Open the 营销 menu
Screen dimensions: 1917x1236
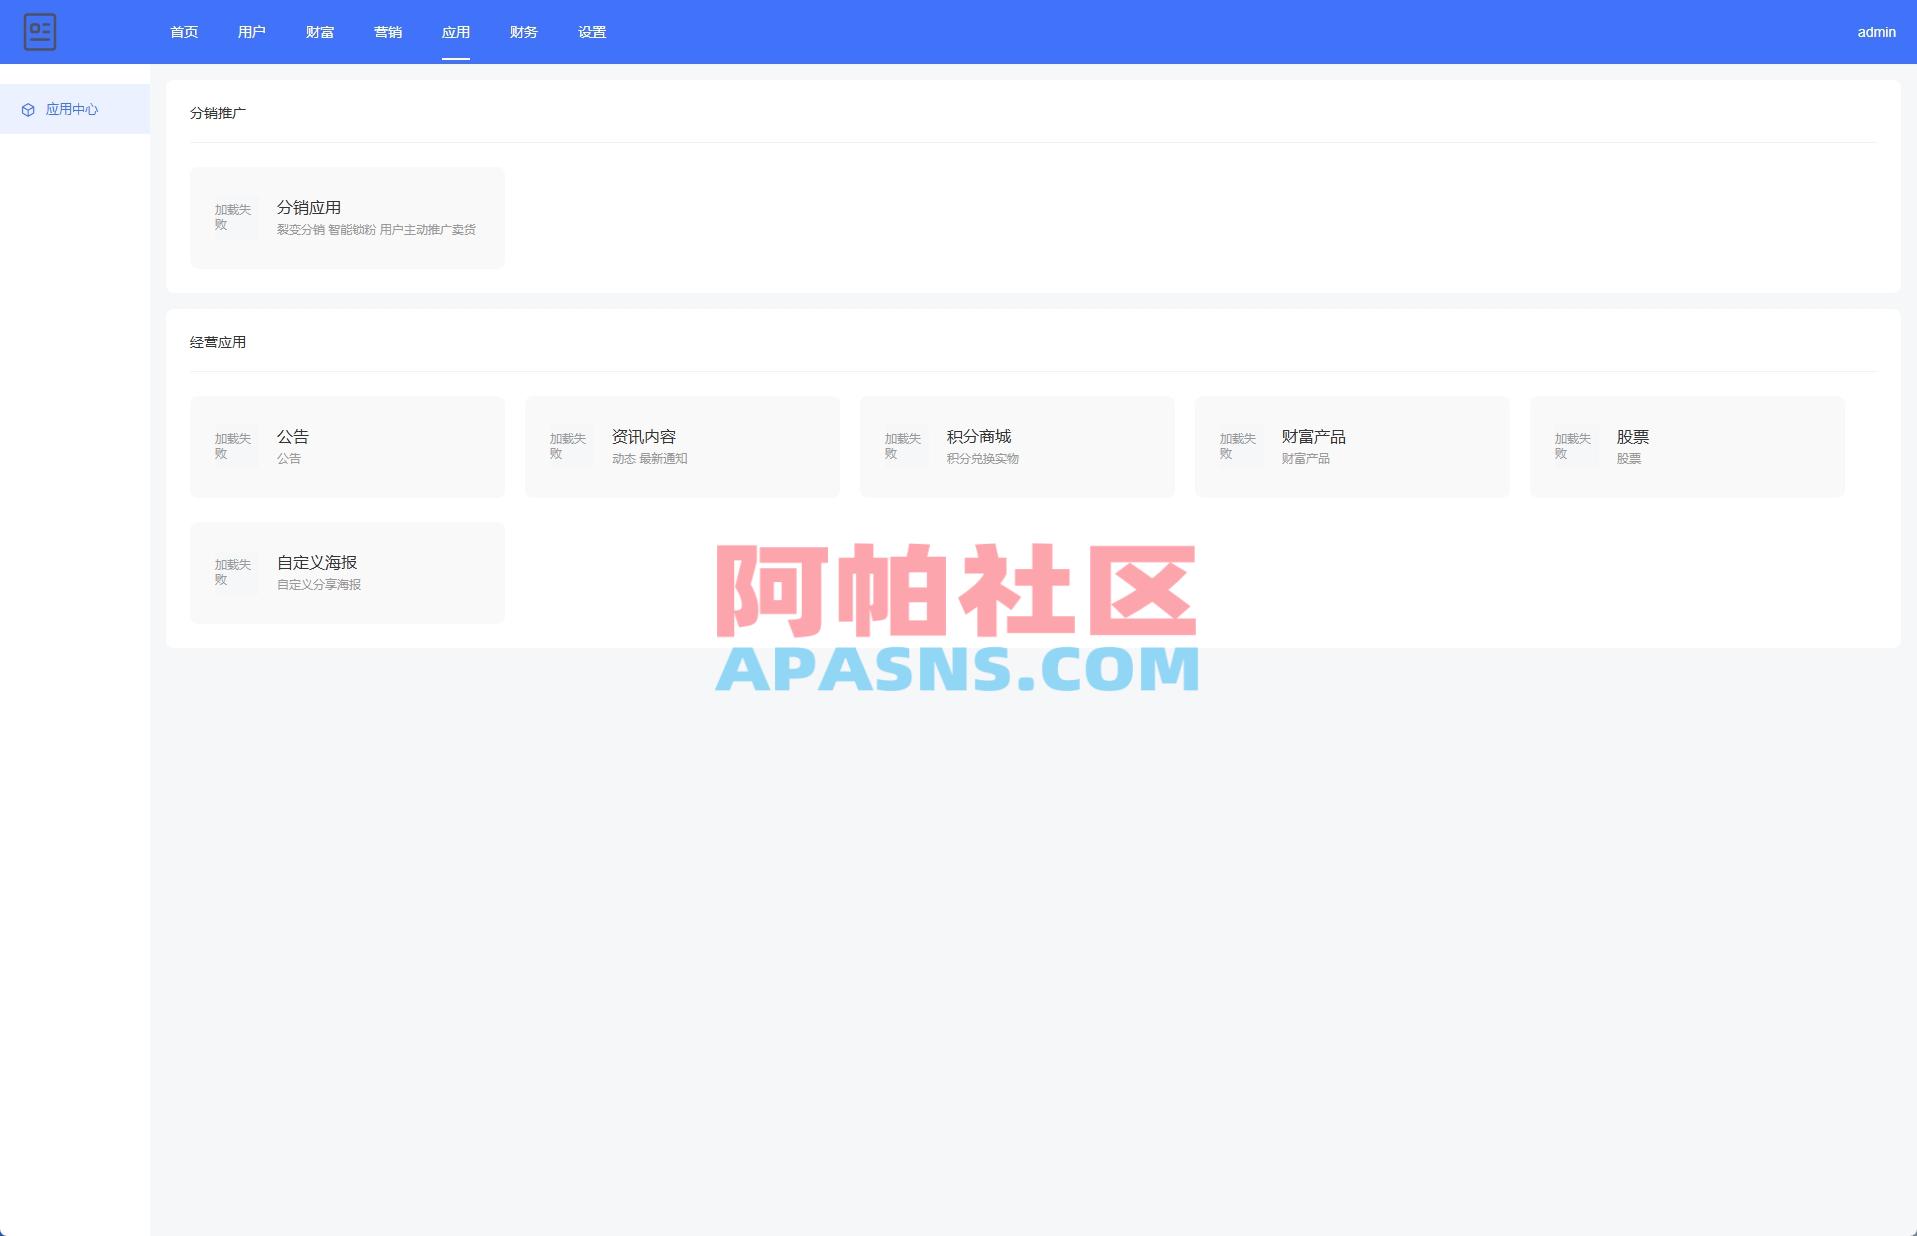coord(388,32)
